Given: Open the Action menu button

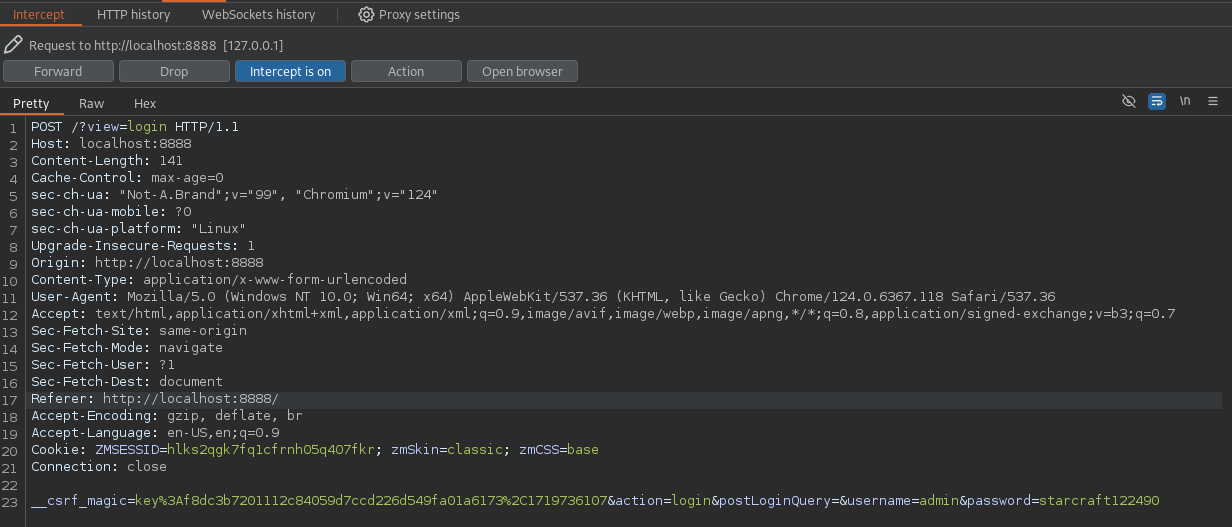Looking at the screenshot, I should pos(406,72).
